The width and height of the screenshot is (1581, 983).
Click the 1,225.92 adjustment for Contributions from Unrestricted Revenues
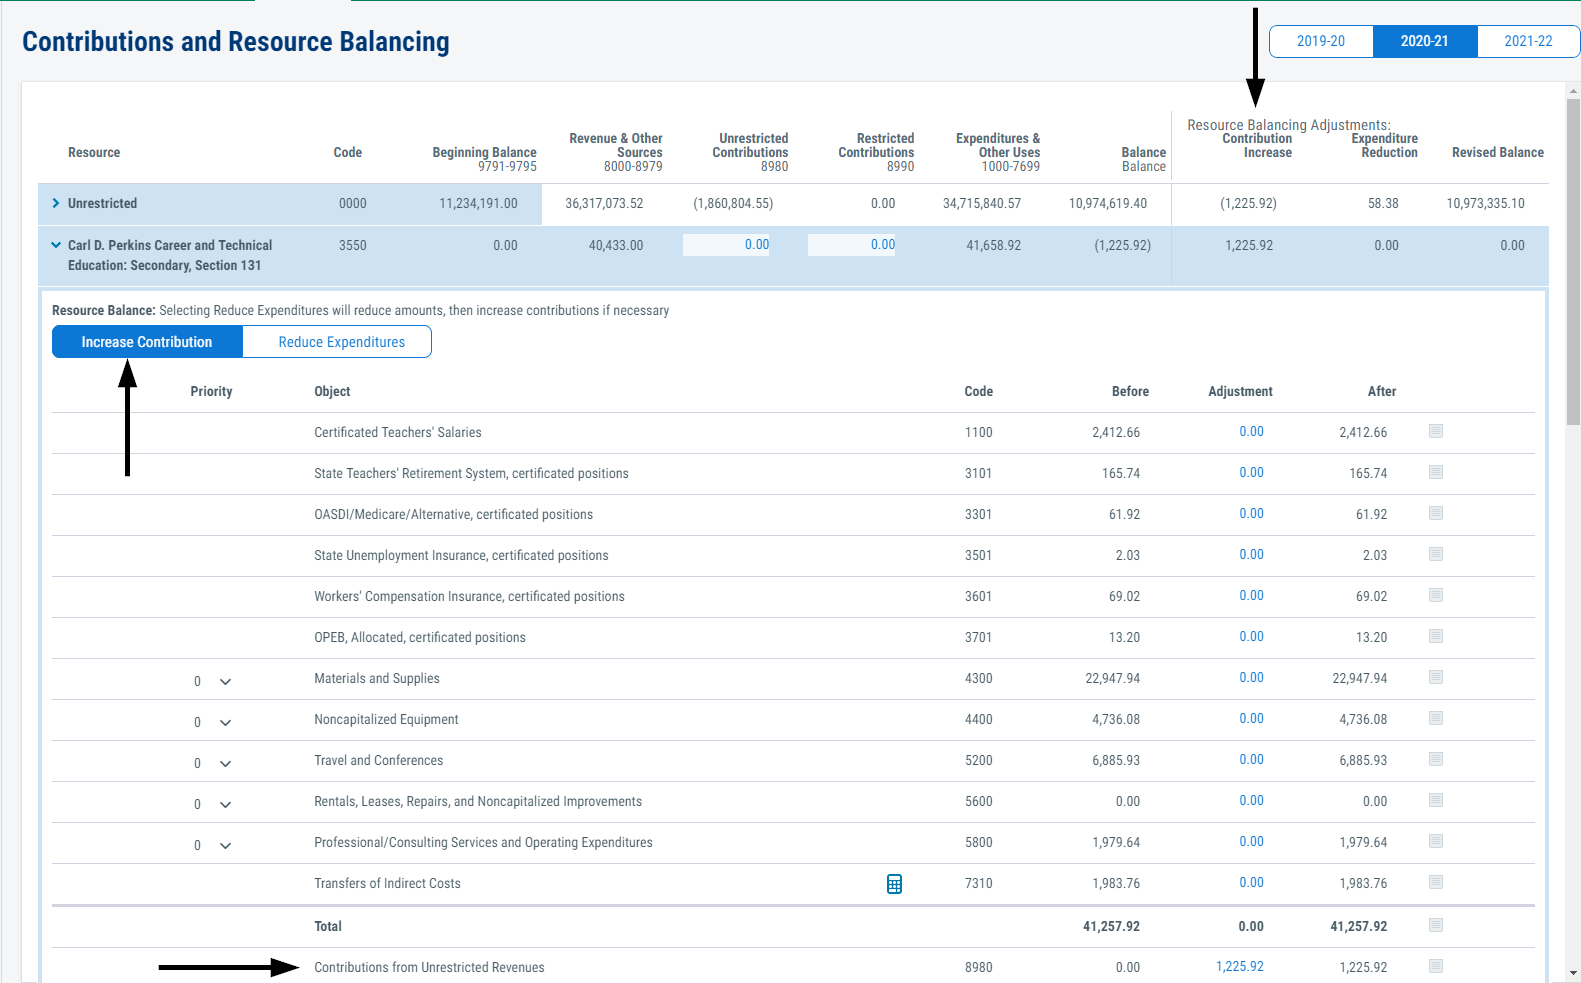coord(1240,967)
